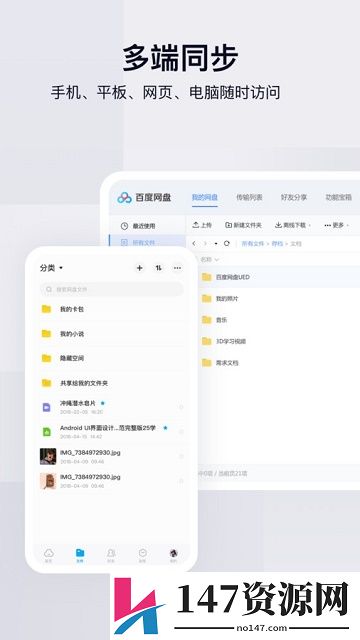Go back with the left chevron
Viewport: 360px width, 640px height.
coord(194,243)
